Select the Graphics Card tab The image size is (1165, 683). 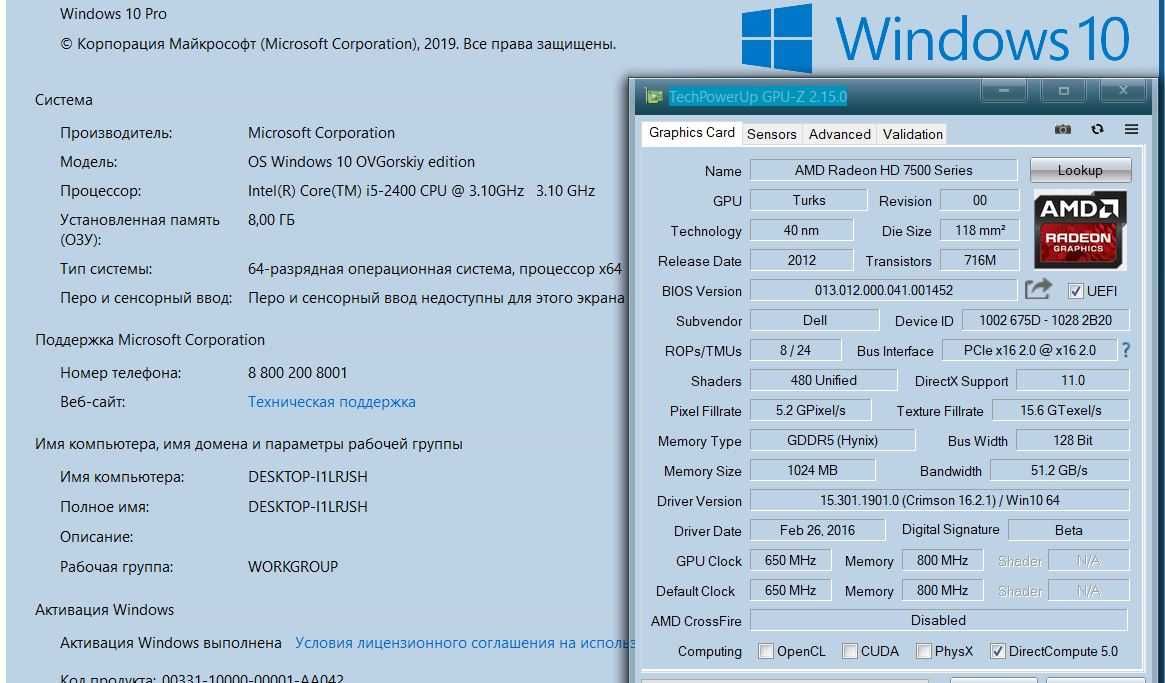692,133
